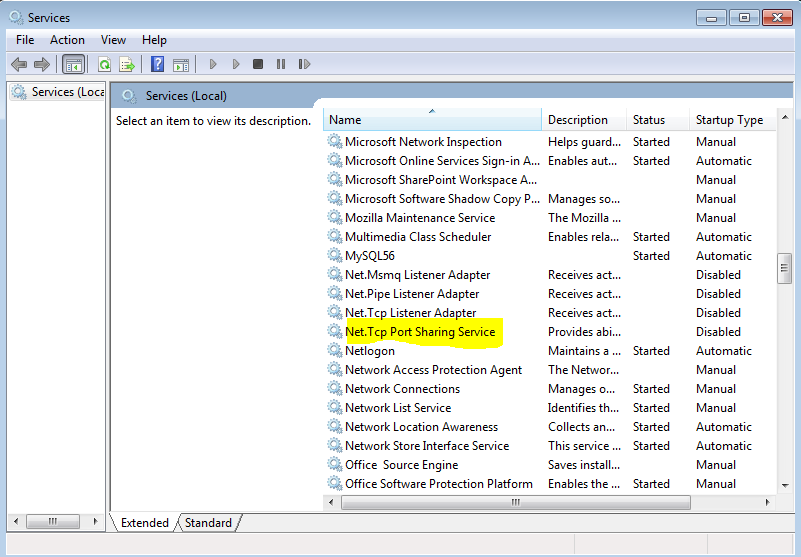This screenshot has height=557, width=801.
Task: Select Net.Msmq Listener Adapter service
Action: tap(417, 275)
